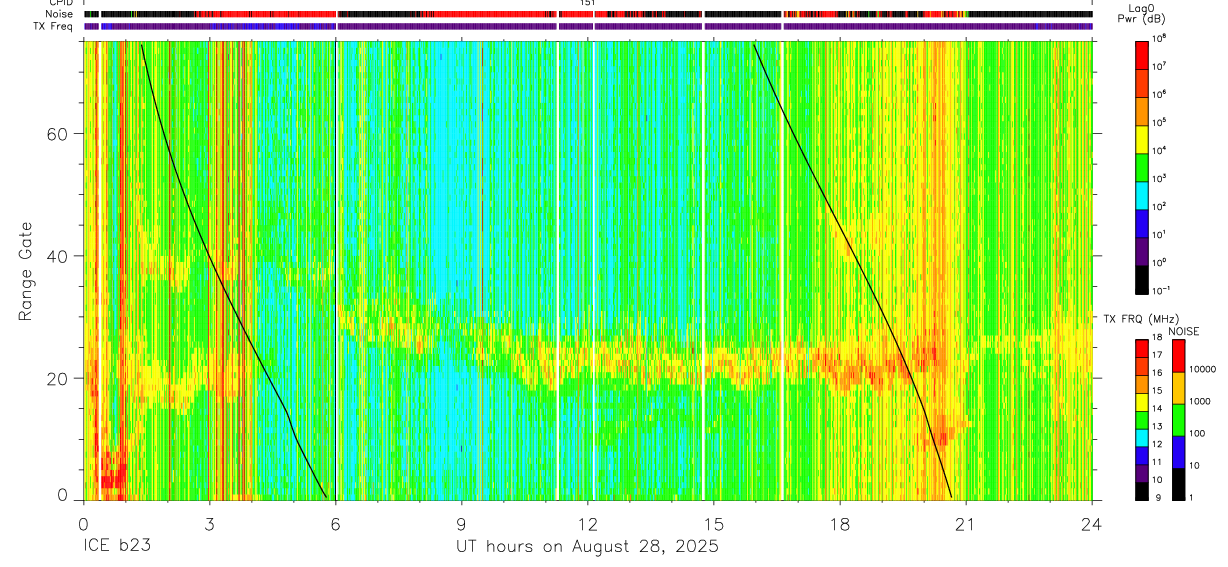Screen dimensions: 1228x567
Task: Click the red top segment of Lag0 power colorbar
Action: tap(1142, 54)
